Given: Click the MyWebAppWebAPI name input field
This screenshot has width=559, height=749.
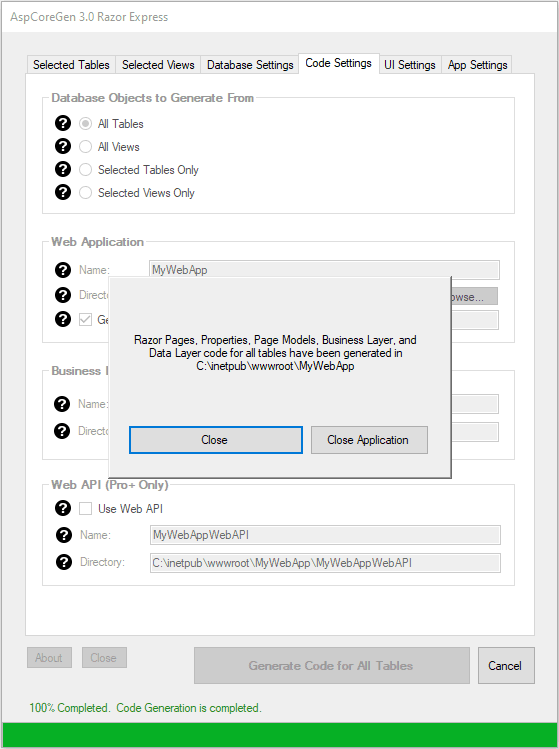Looking at the screenshot, I should pos(325,535).
